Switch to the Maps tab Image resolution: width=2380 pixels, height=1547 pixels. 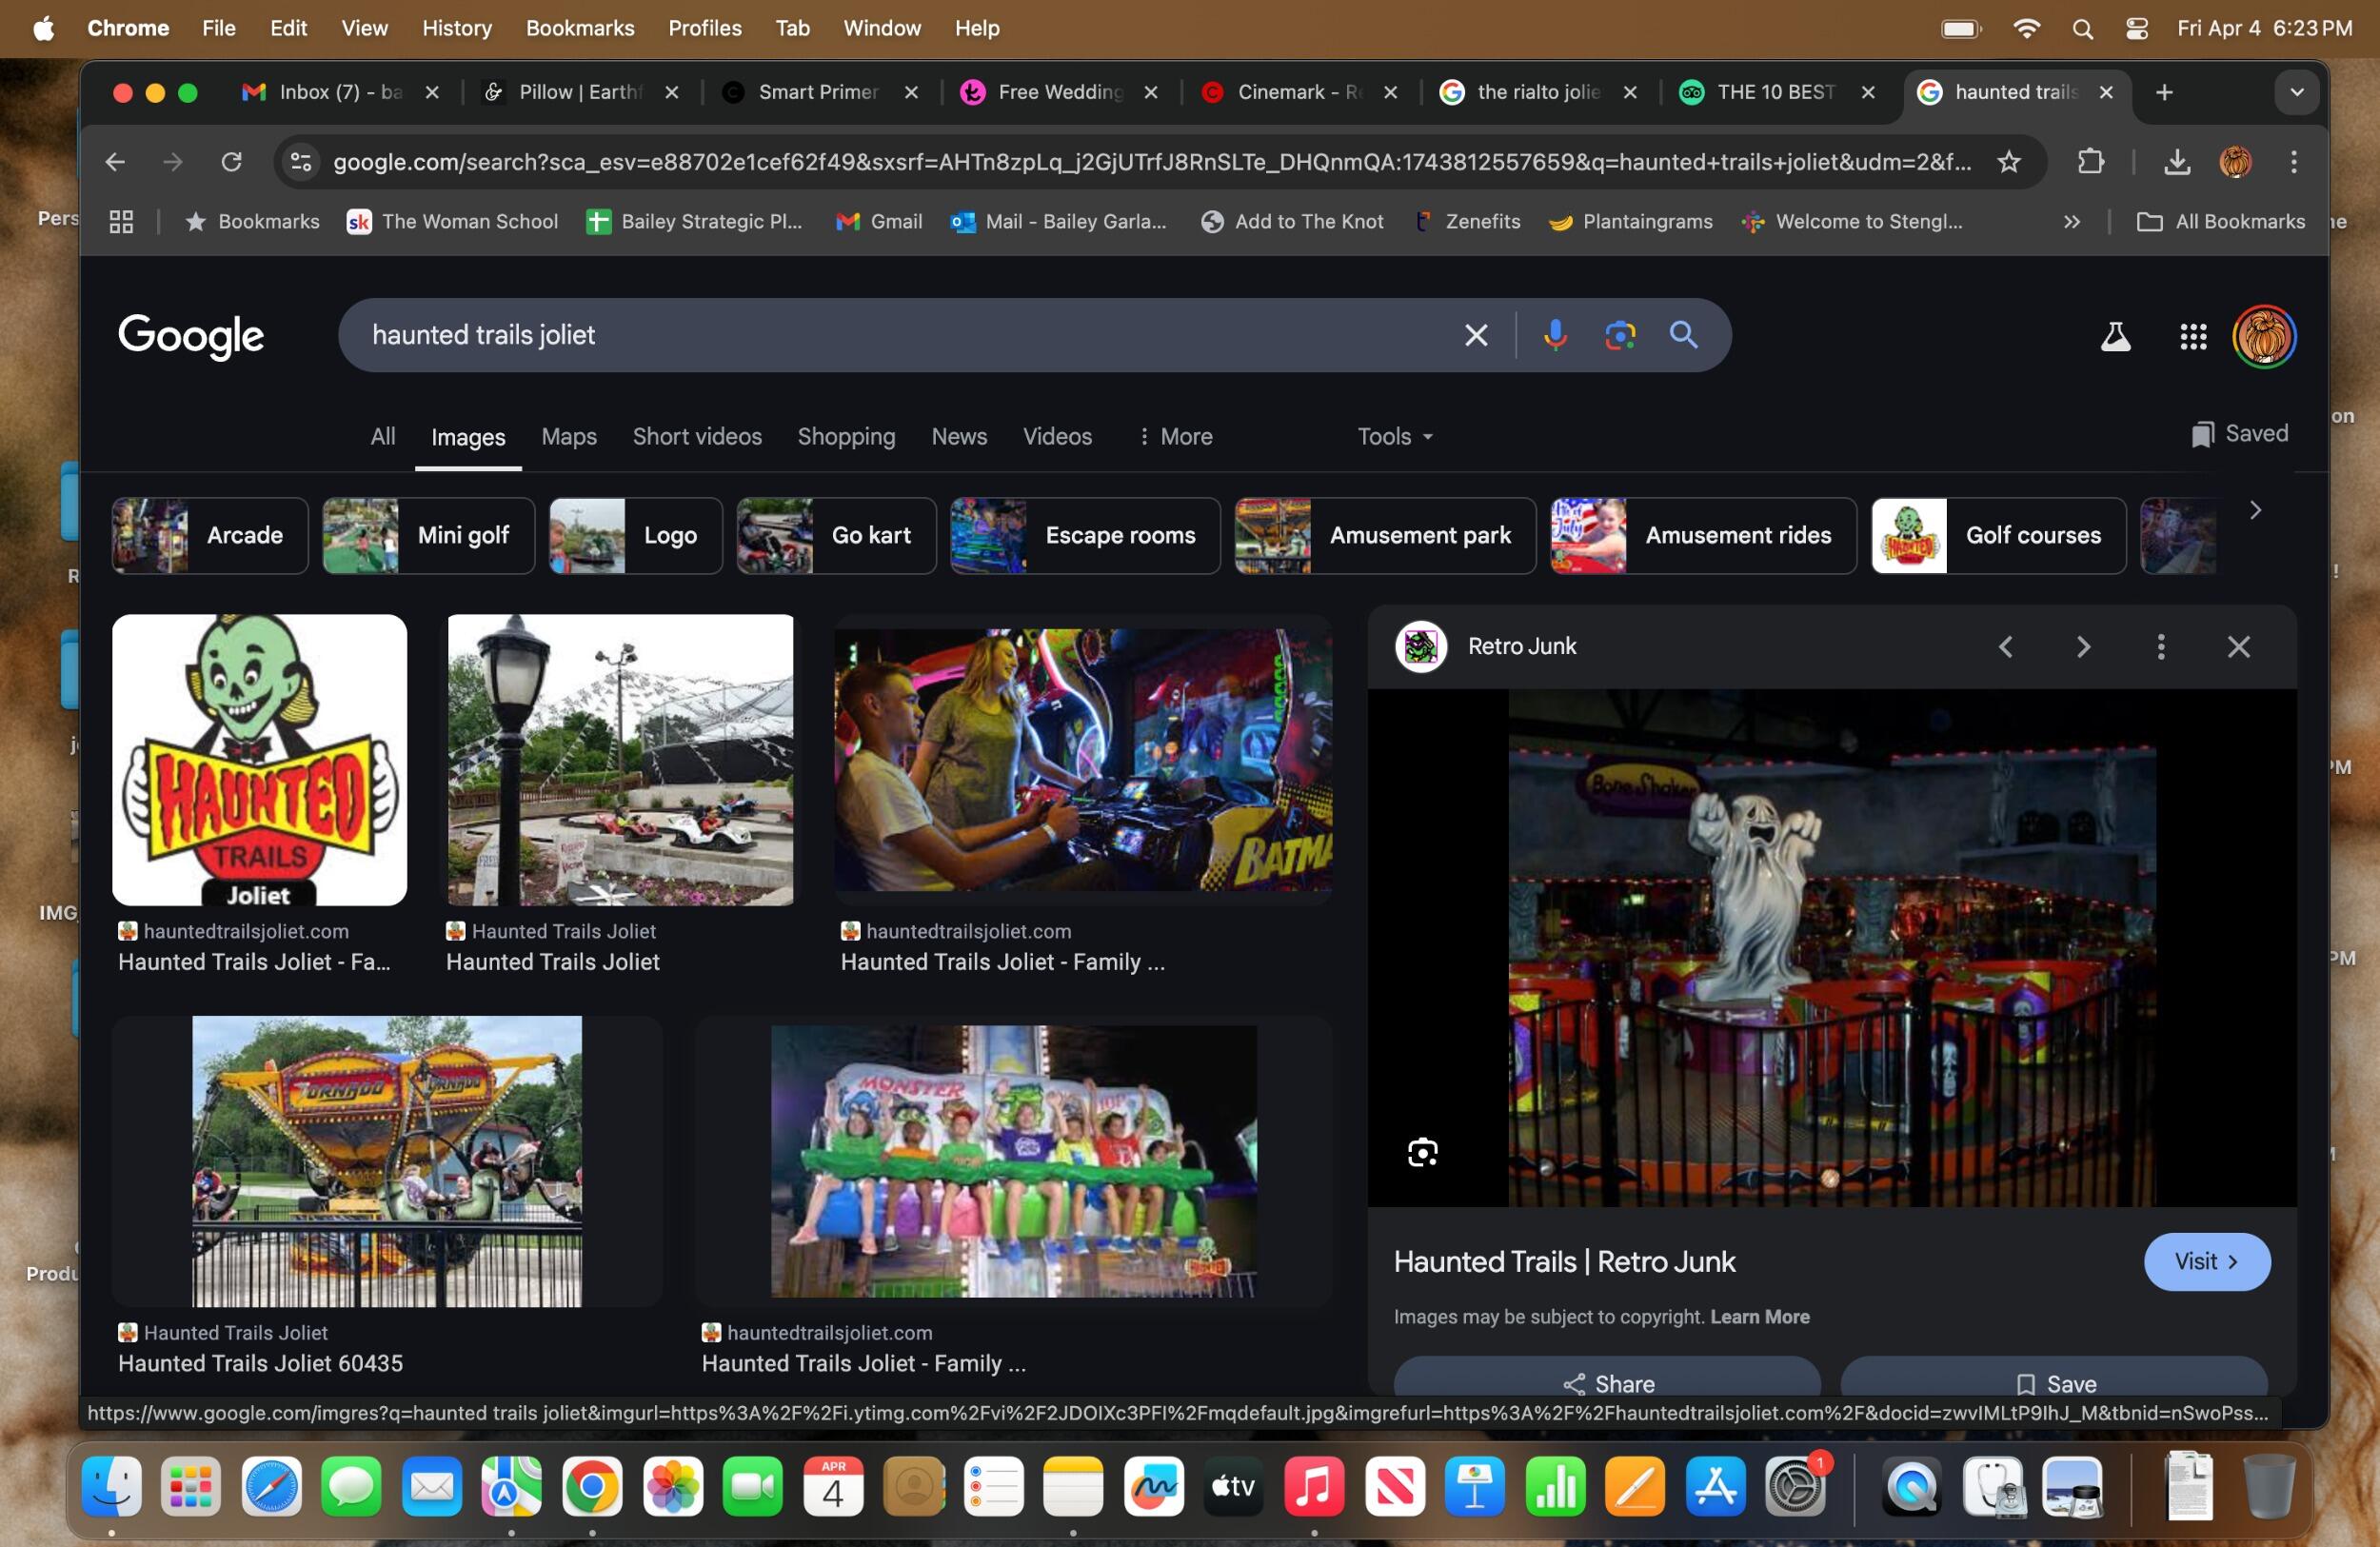tap(569, 436)
